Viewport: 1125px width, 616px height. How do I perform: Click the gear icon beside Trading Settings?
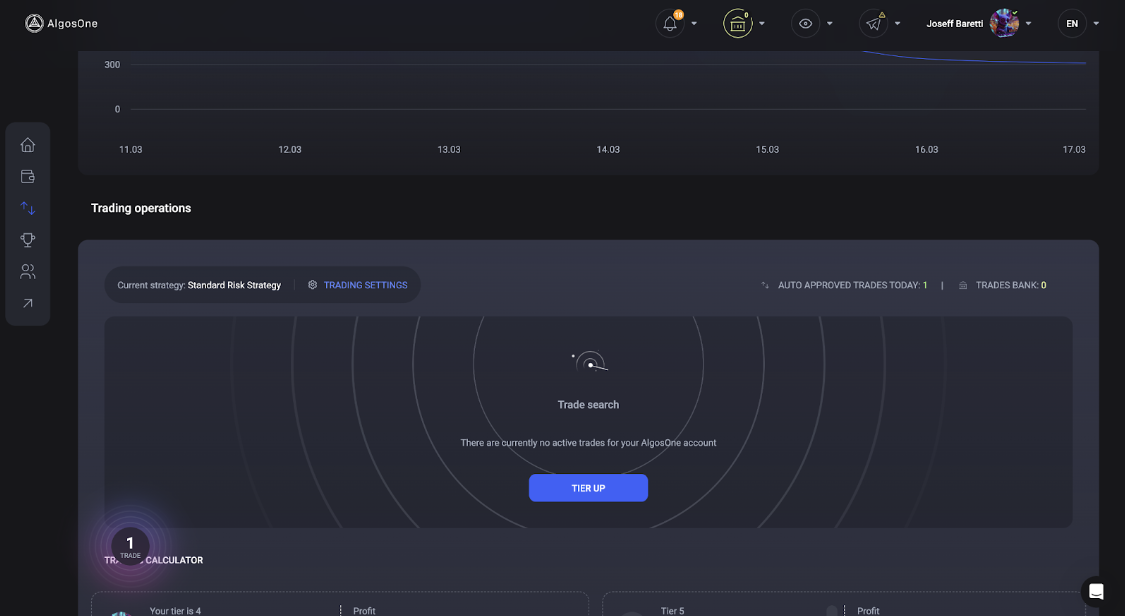(x=312, y=285)
